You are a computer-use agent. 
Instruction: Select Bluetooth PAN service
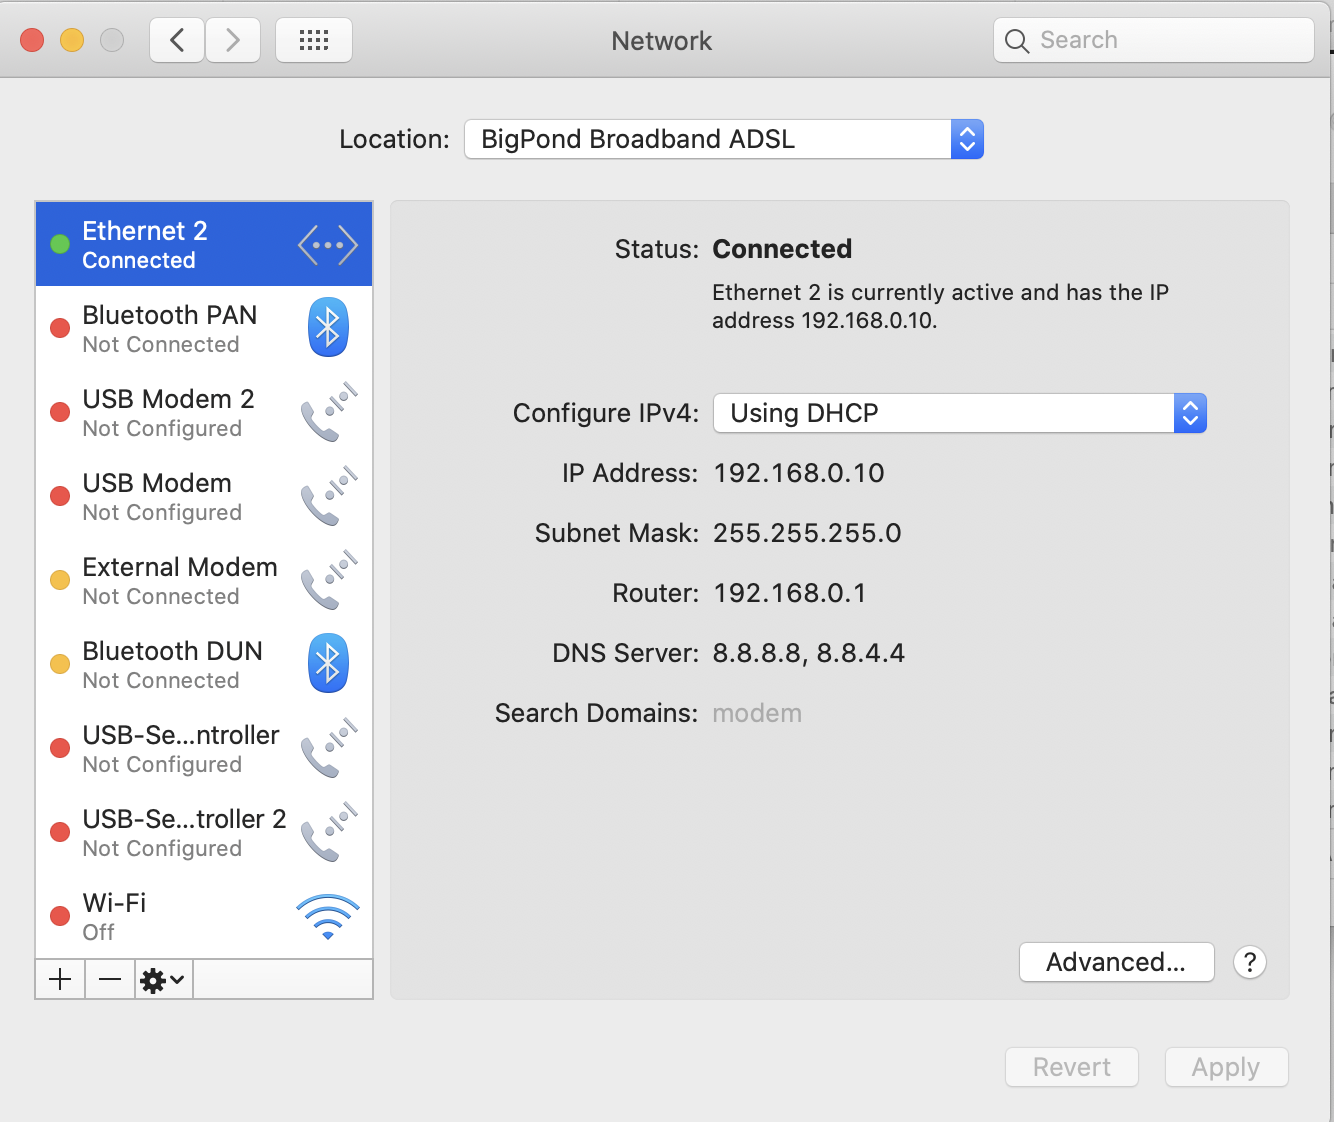tap(204, 328)
